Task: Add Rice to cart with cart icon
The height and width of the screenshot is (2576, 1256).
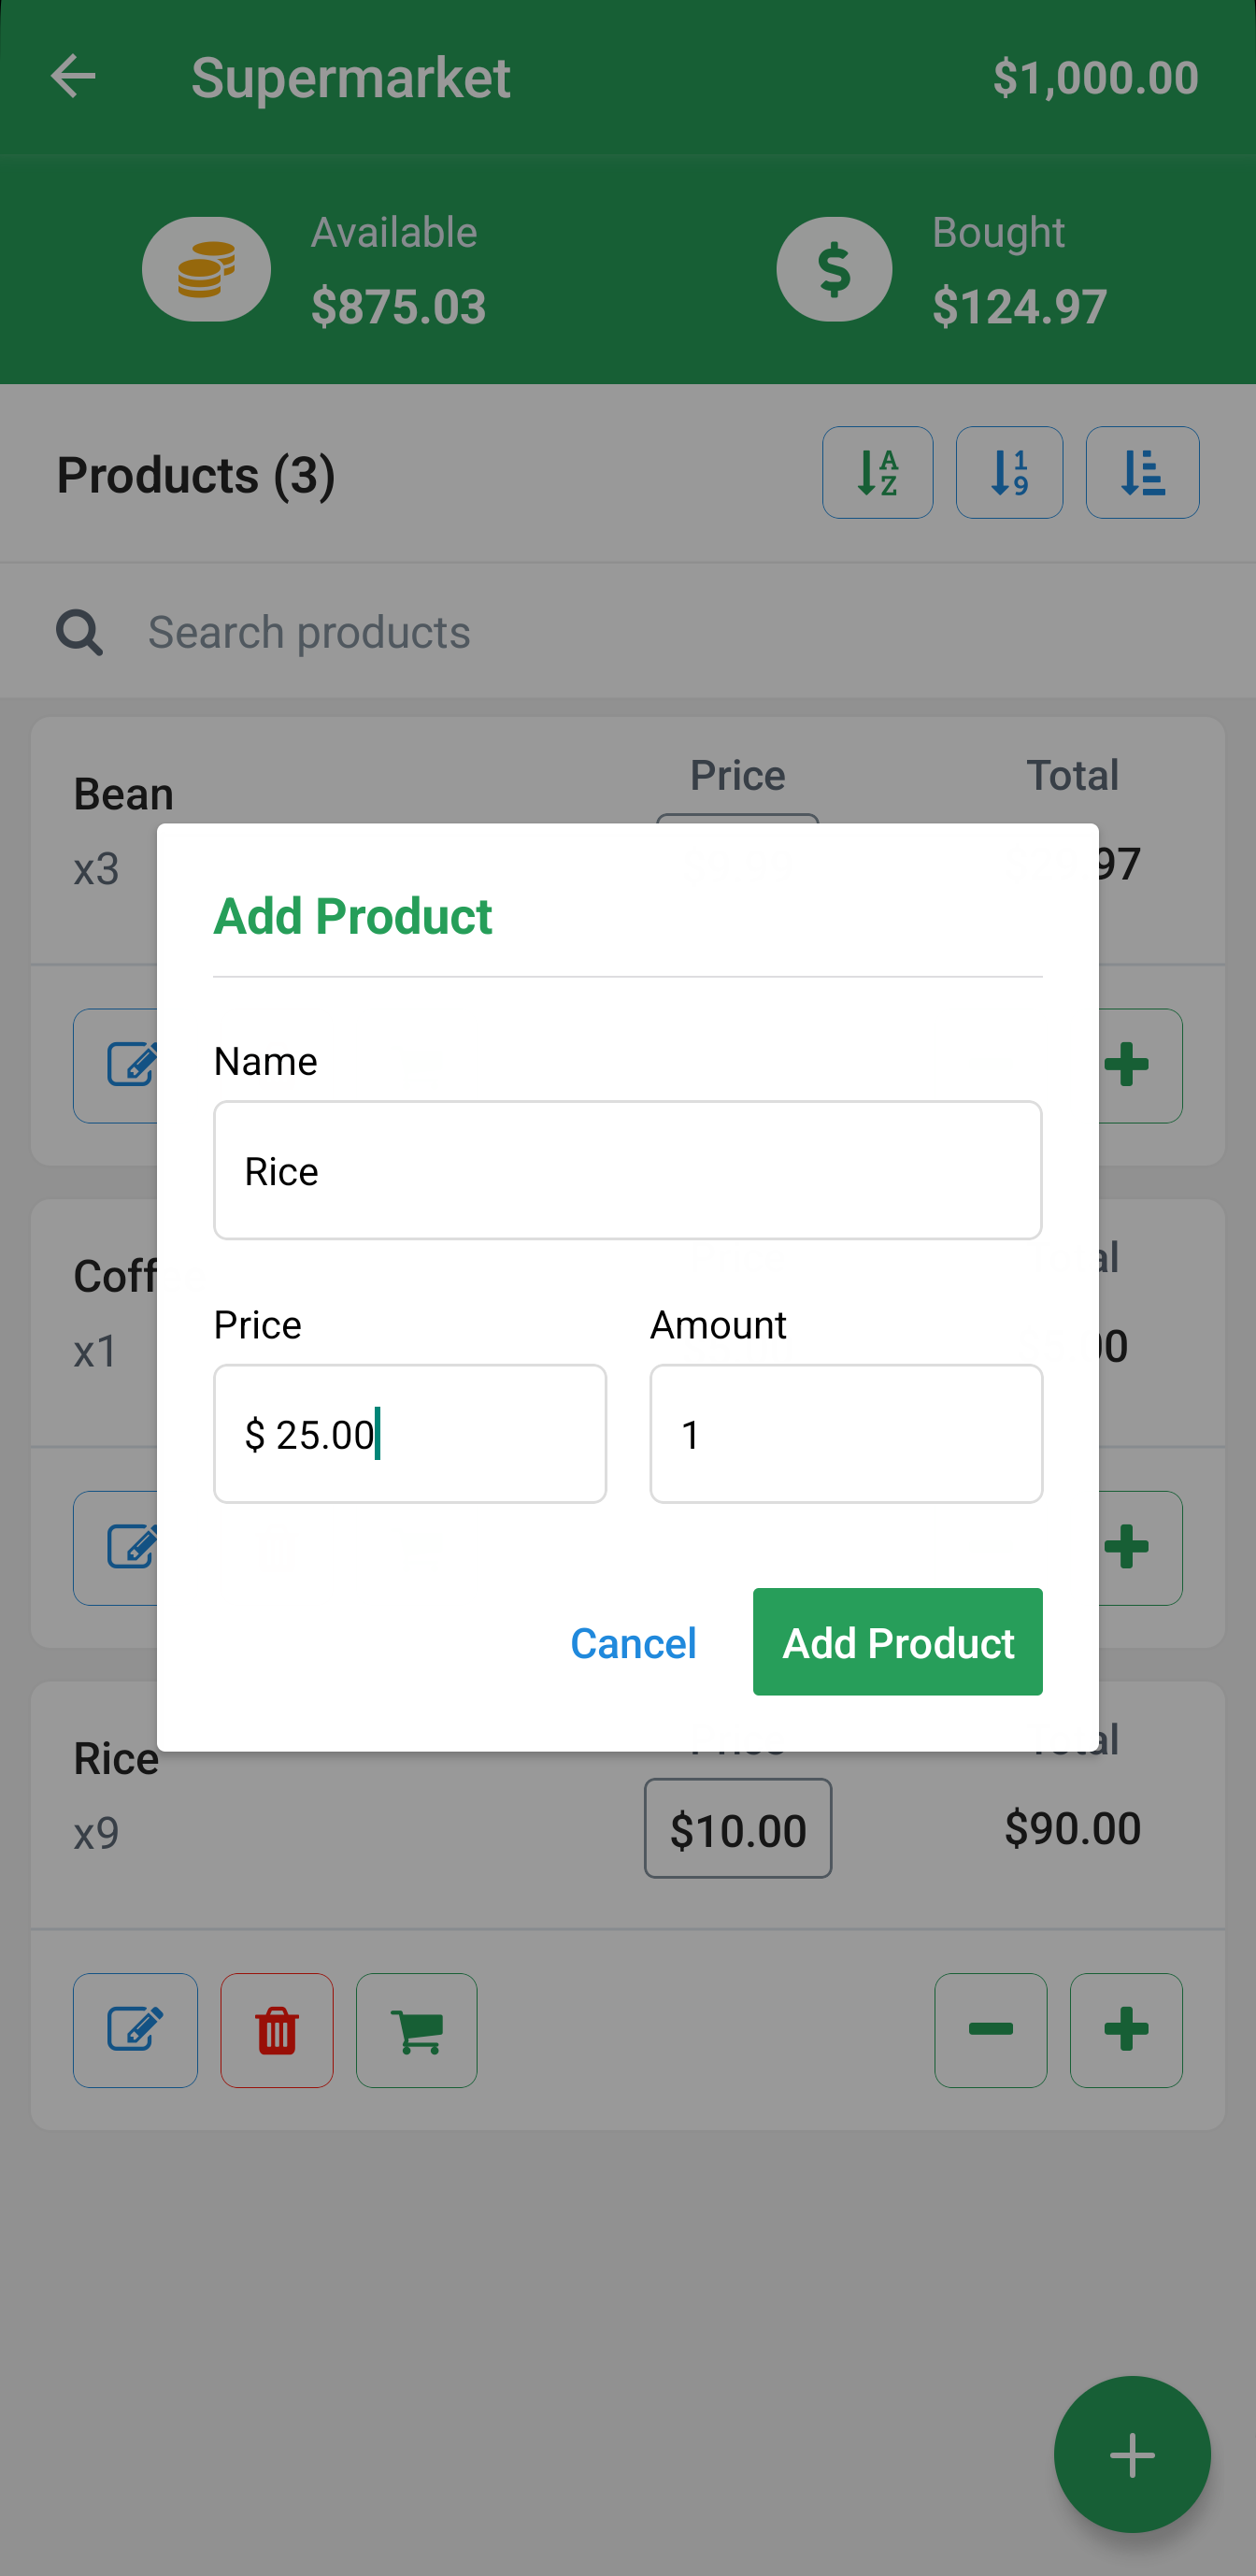Action: click(x=417, y=2030)
